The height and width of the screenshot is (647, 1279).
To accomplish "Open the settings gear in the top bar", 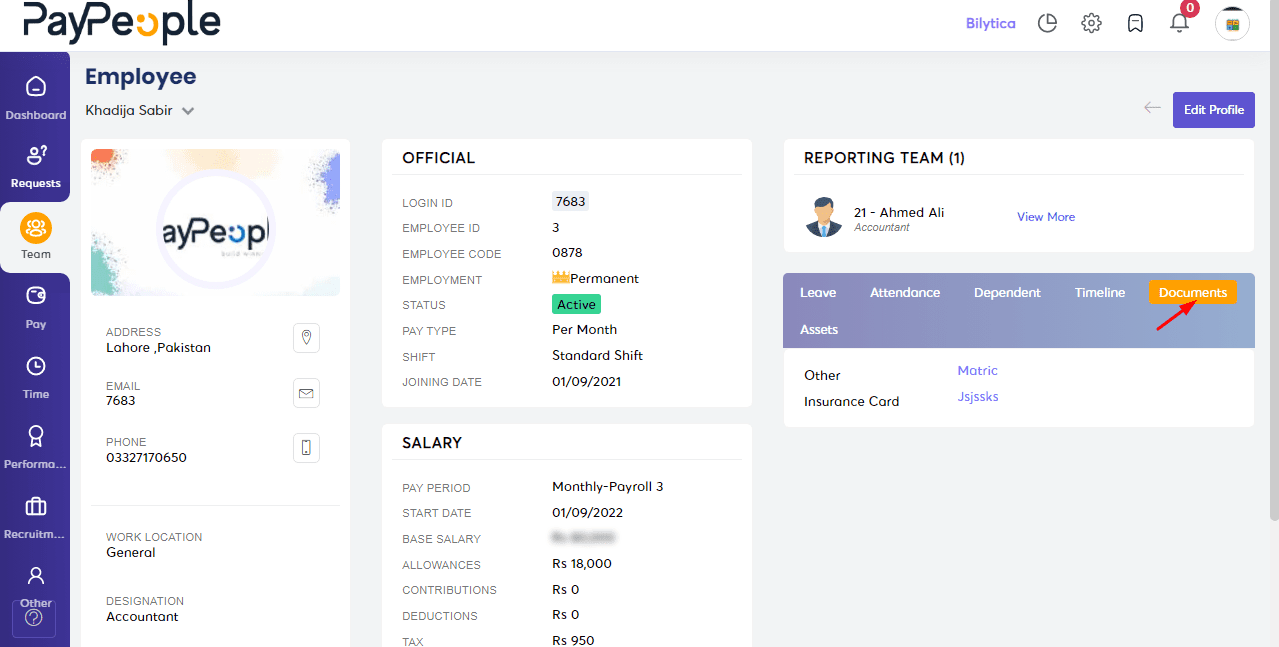I will [x=1091, y=22].
